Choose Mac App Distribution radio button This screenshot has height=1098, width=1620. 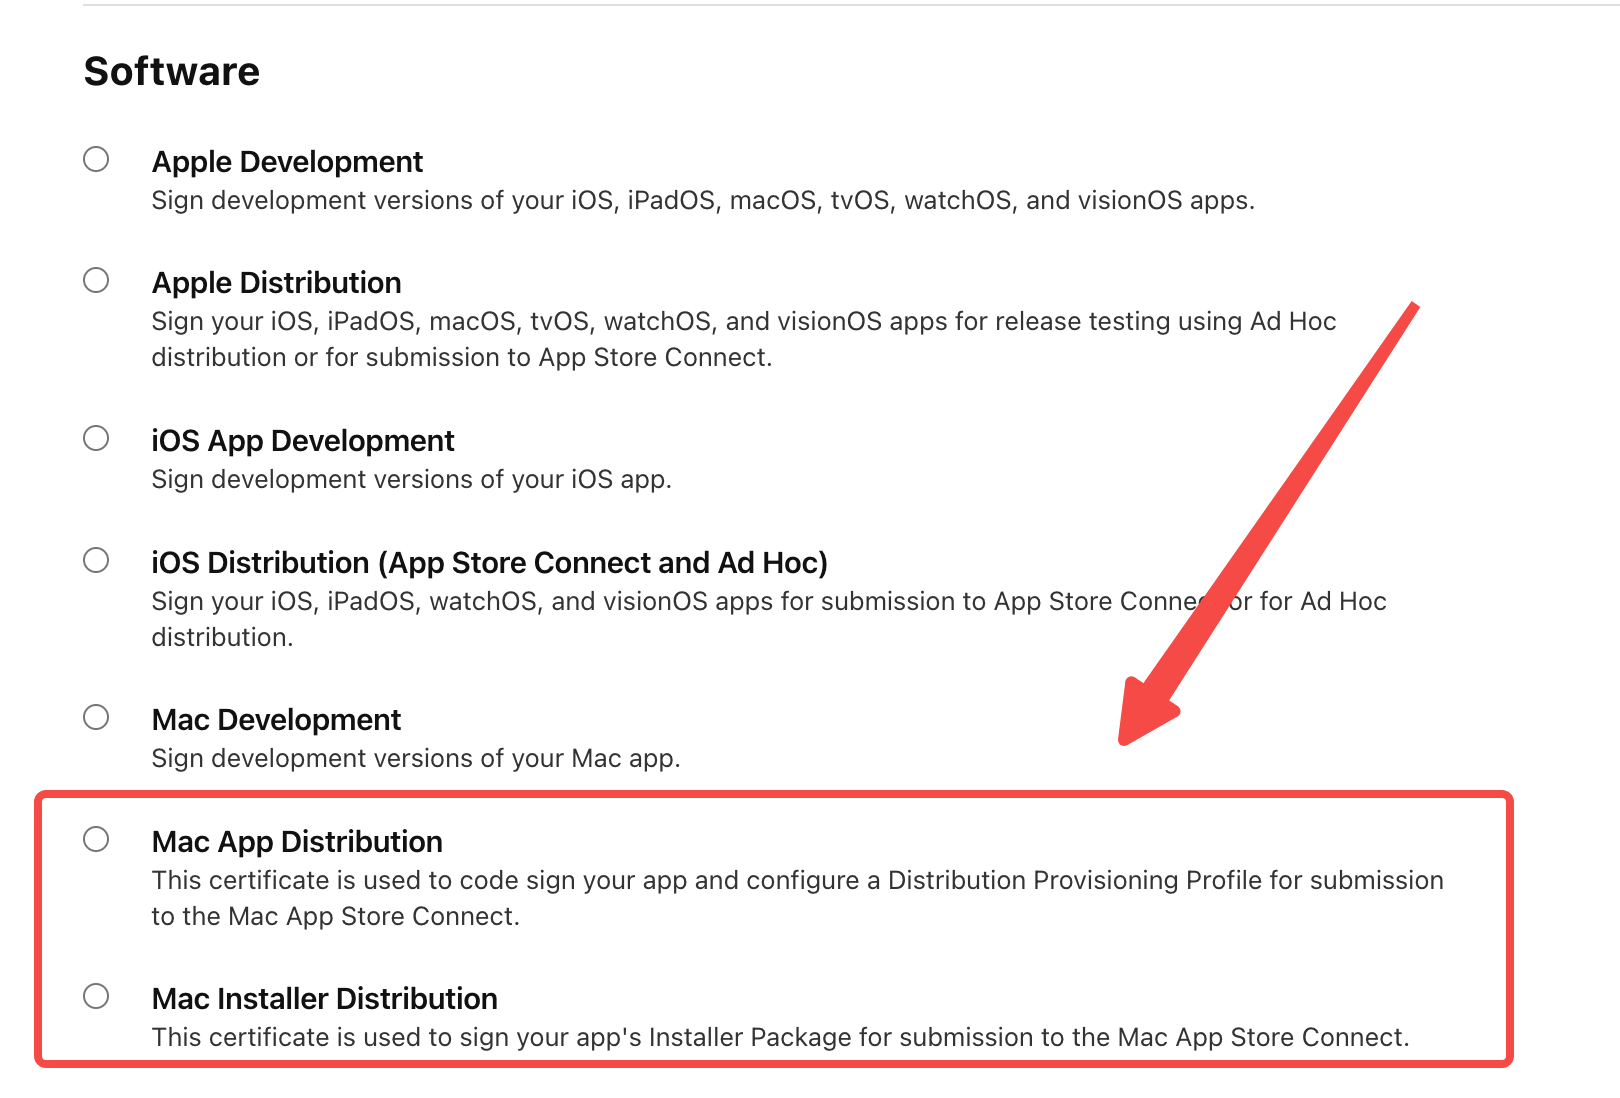point(96,839)
